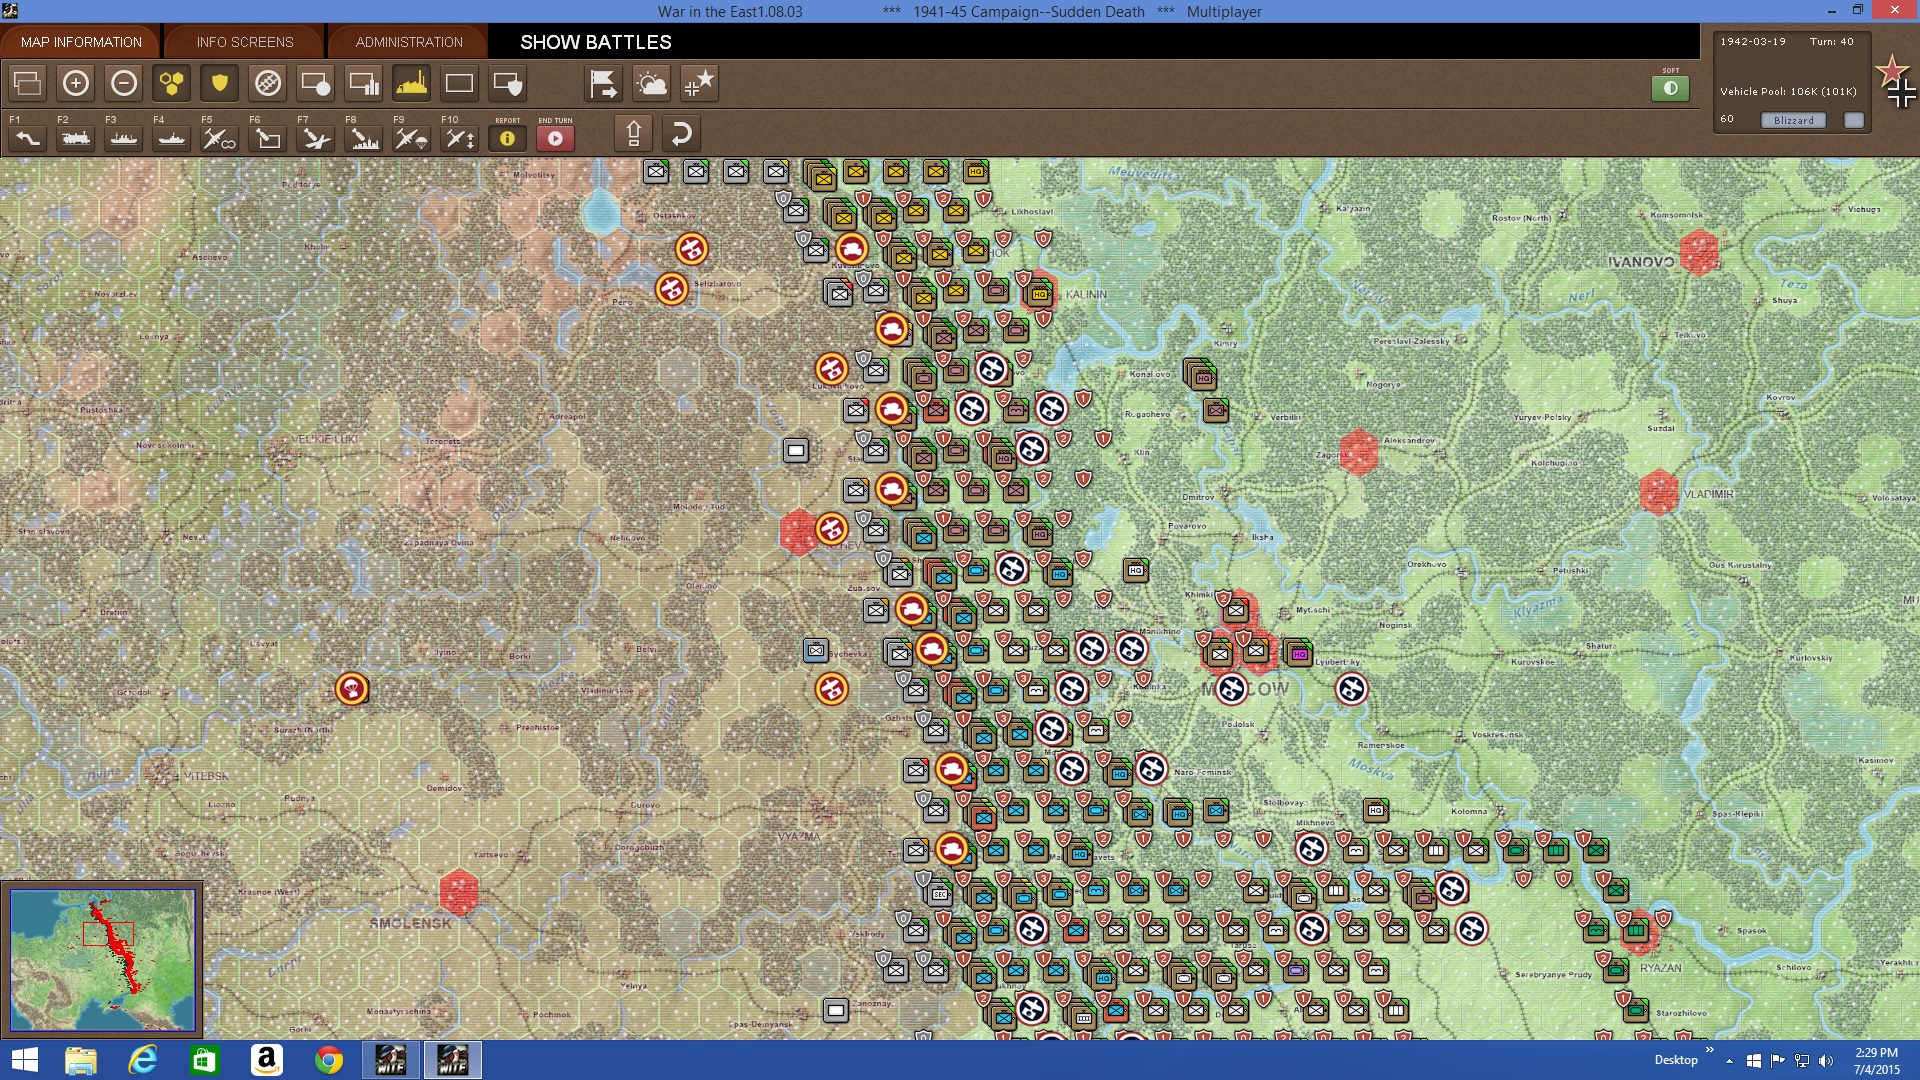Toggle the yellow shield fort levels display
The height and width of the screenshot is (1080, 1920).
[x=220, y=83]
